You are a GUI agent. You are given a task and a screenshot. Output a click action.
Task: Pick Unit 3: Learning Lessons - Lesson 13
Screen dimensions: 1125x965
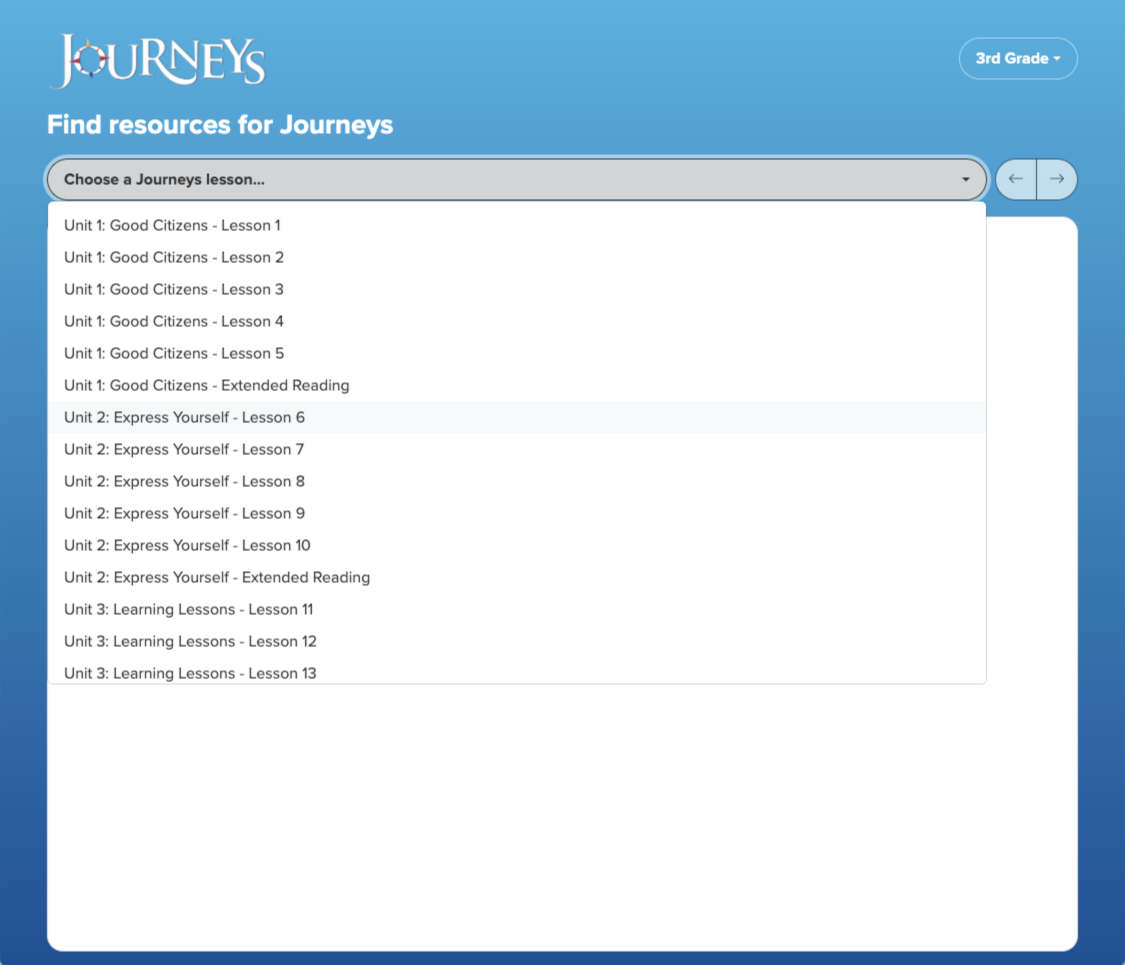tap(517, 672)
